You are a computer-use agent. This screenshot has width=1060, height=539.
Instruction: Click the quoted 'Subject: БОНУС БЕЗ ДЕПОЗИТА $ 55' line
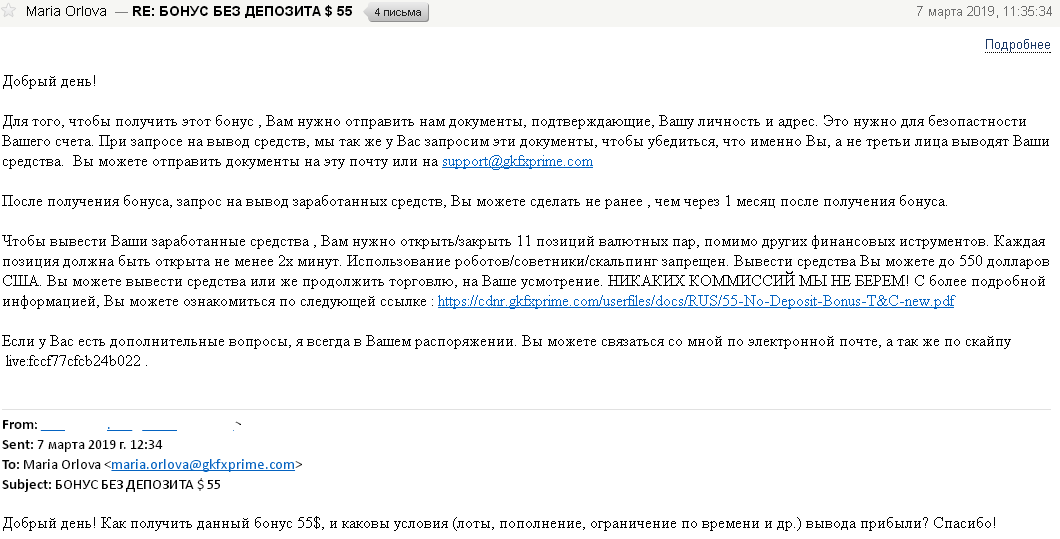pyautogui.click(x=111, y=485)
